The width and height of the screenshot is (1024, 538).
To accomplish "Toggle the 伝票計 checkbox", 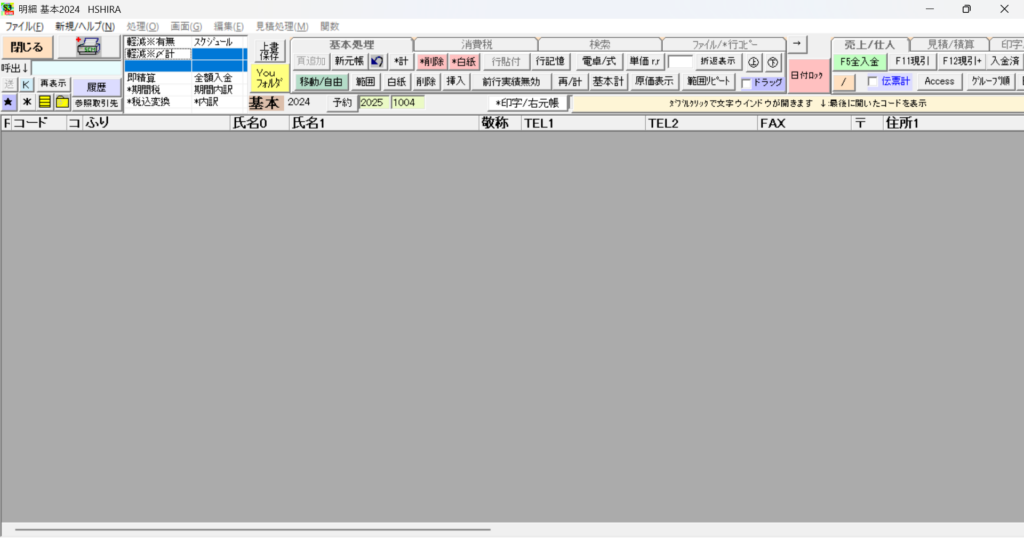I will click(x=872, y=81).
